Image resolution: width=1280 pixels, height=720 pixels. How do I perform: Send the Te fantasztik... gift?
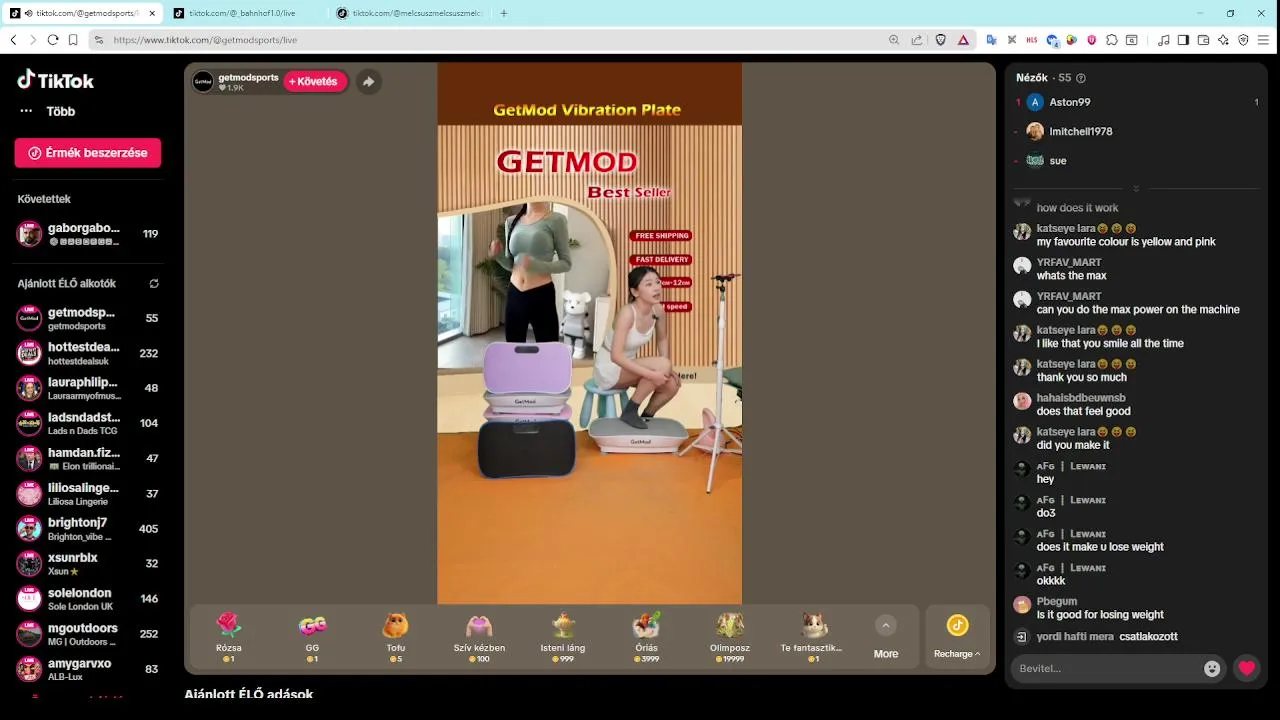pyautogui.click(x=812, y=637)
